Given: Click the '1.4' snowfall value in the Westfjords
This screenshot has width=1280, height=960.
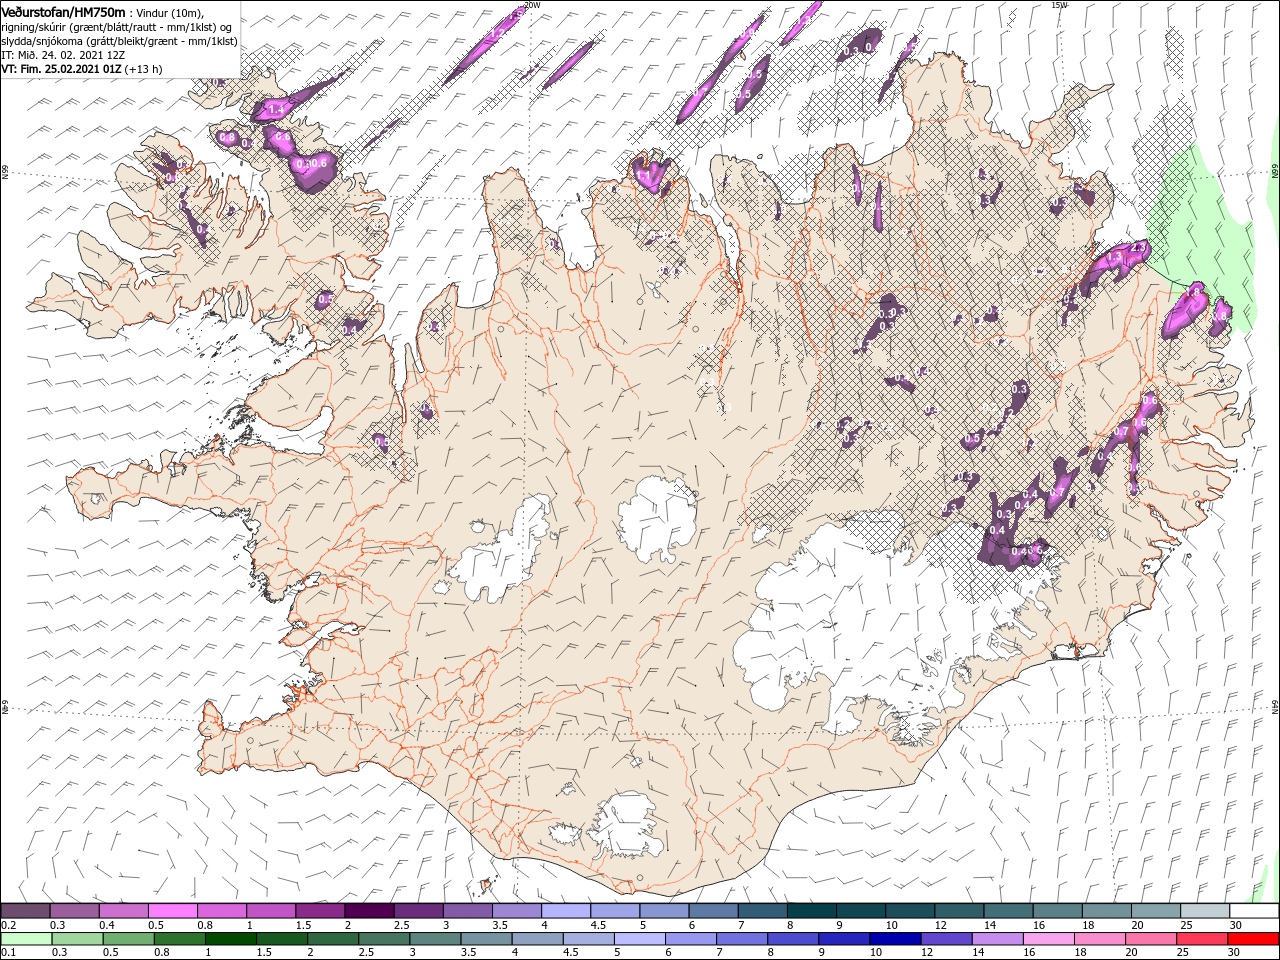Looking at the screenshot, I should point(277,108).
